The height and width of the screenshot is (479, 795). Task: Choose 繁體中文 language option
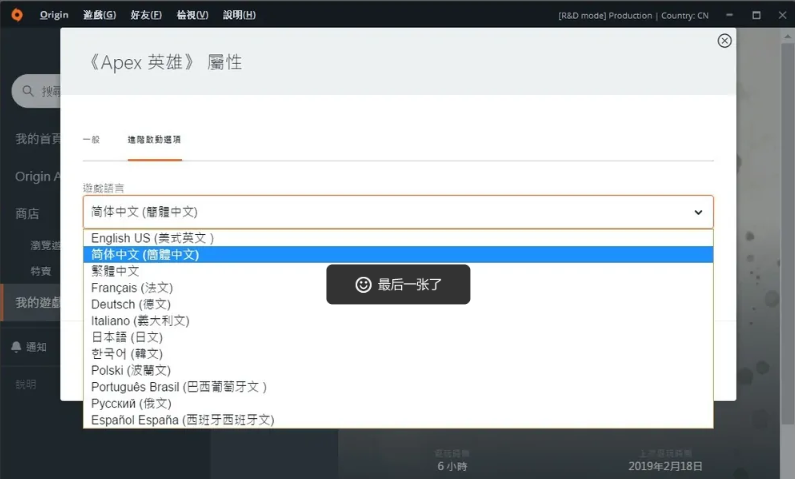pyautogui.click(x=115, y=271)
